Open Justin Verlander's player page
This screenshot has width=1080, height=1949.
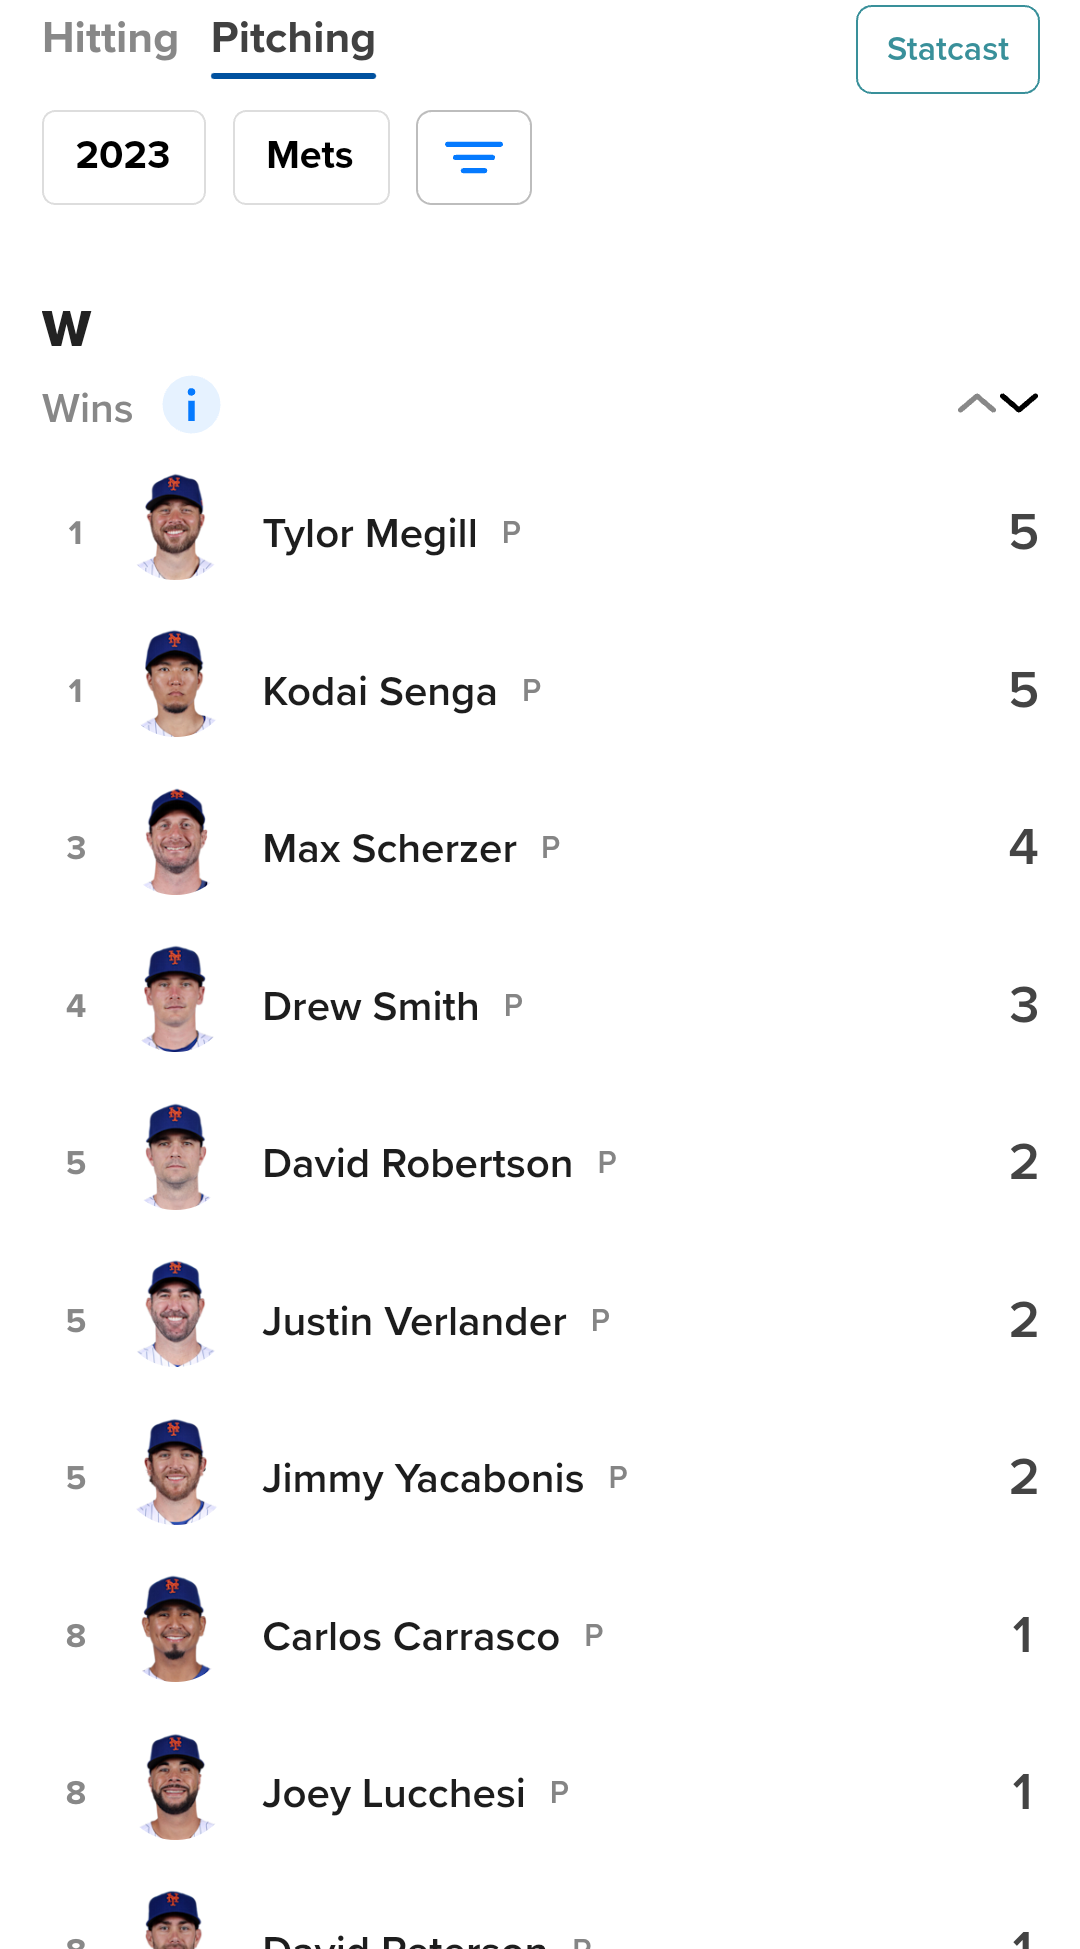(414, 1322)
